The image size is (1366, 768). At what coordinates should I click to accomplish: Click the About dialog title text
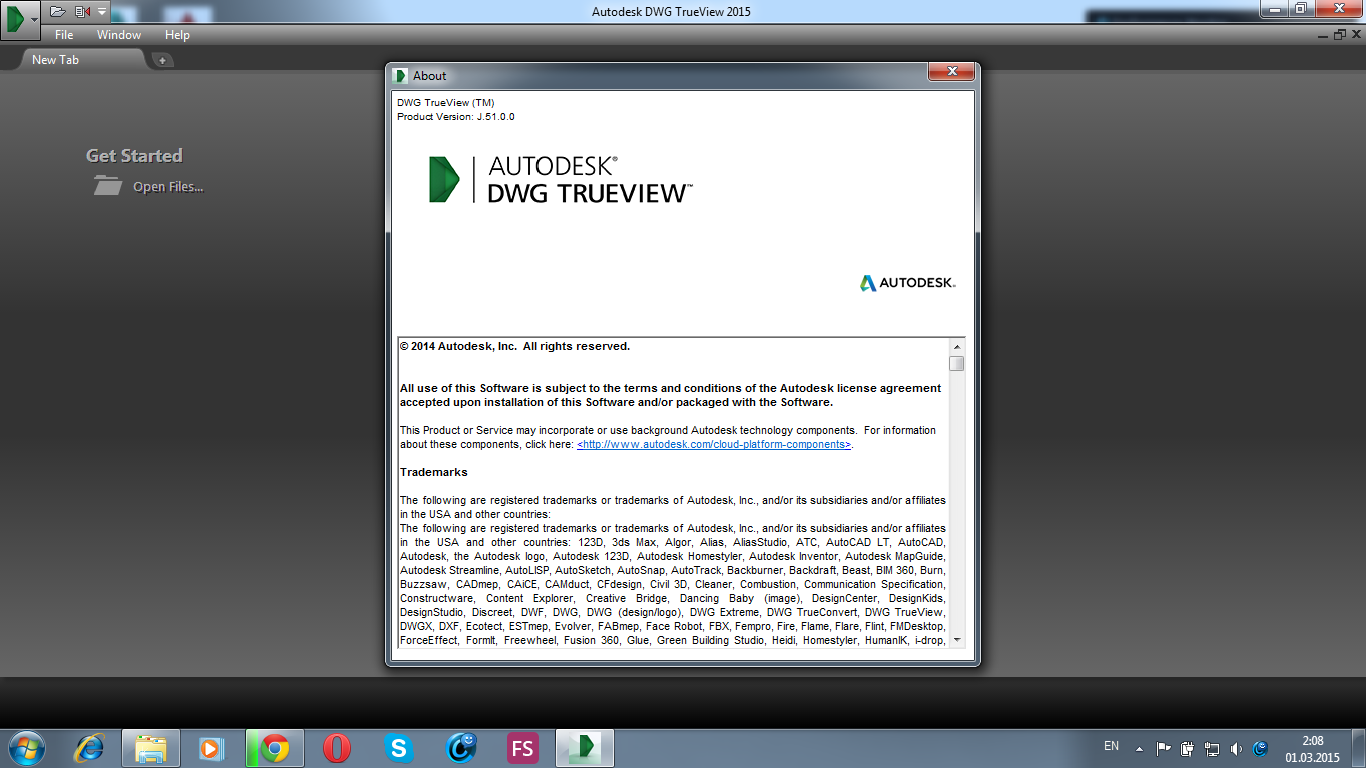pyautogui.click(x=430, y=76)
